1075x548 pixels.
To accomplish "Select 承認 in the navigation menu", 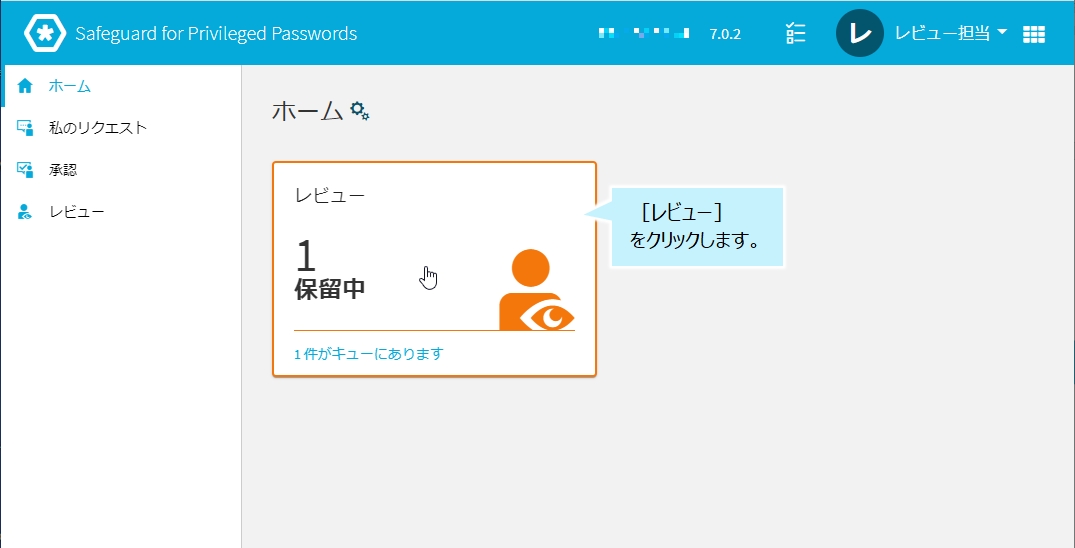I will click(x=63, y=170).
